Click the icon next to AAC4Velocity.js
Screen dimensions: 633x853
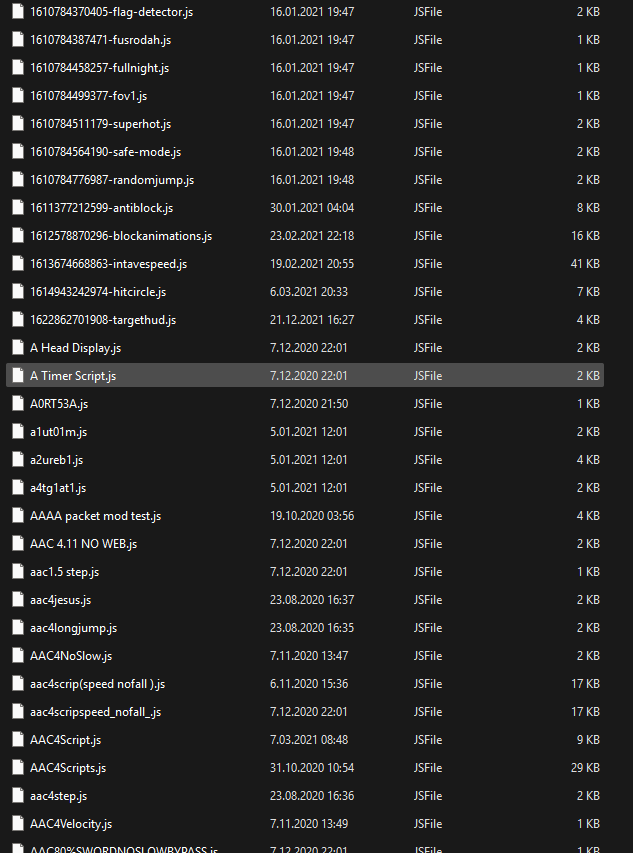[17, 824]
